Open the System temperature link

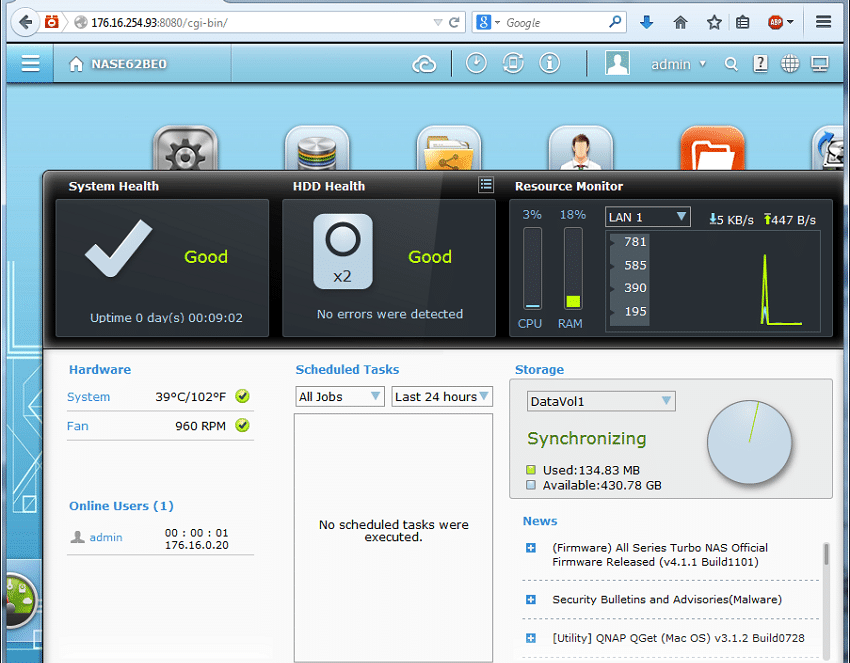(x=88, y=397)
